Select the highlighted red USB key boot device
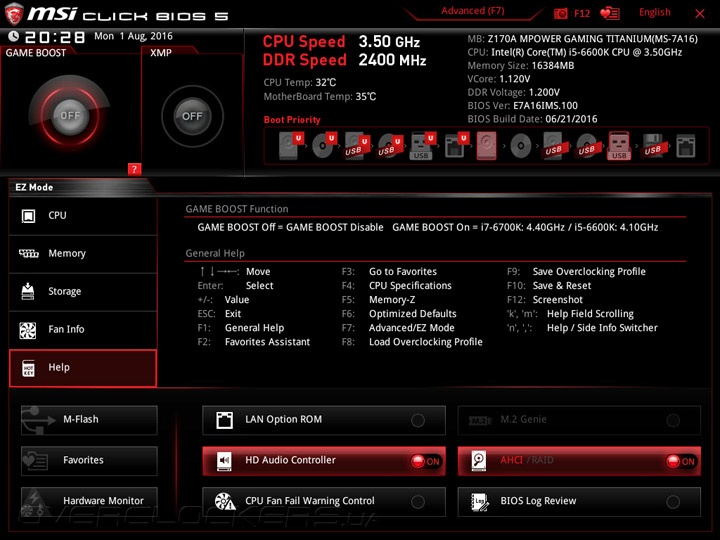The width and height of the screenshot is (720, 540). pyautogui.click(x=619, y=146)
